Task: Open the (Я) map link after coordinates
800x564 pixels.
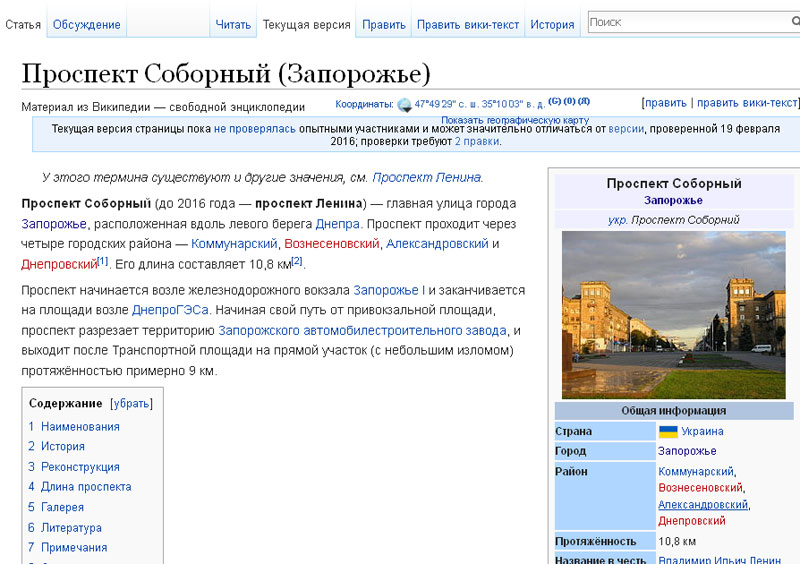Action: pyautogui.click(x=584, y=102)
